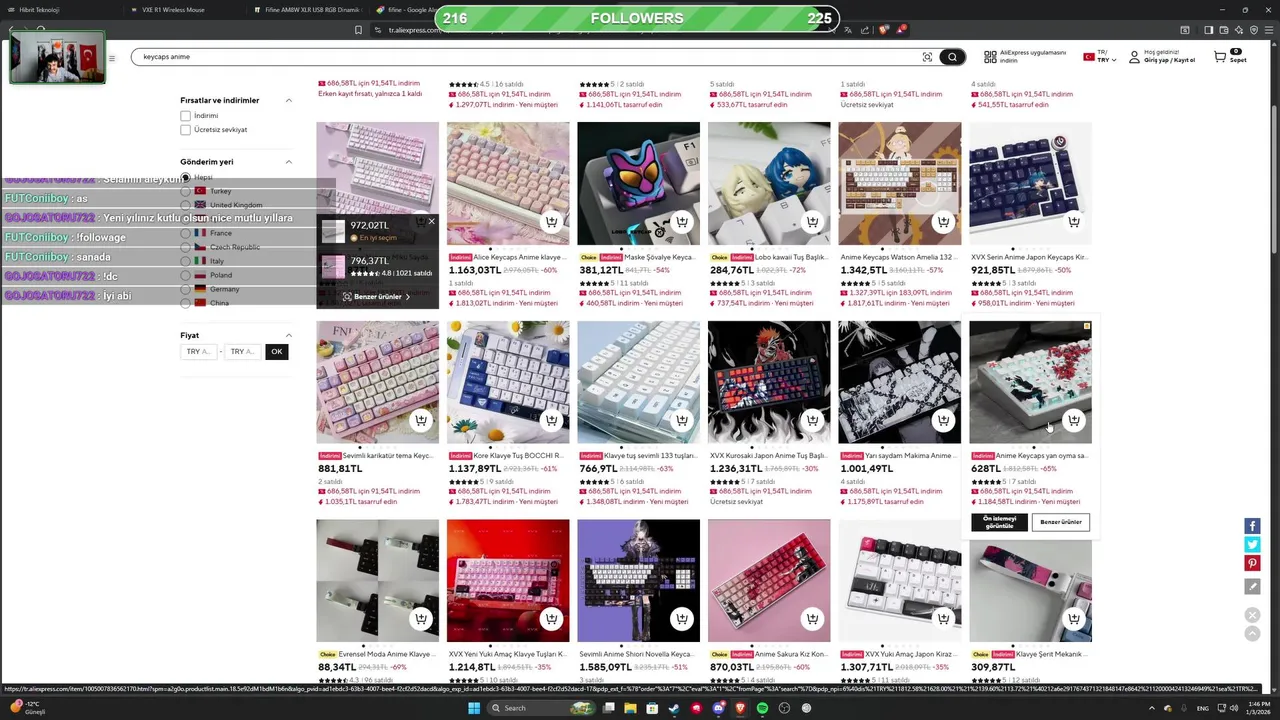Image resolution: width=1280 pixels, height=720 pixels.
Task: Click AliExpress uygulamasını indirin link
Action: [1025, 57]
